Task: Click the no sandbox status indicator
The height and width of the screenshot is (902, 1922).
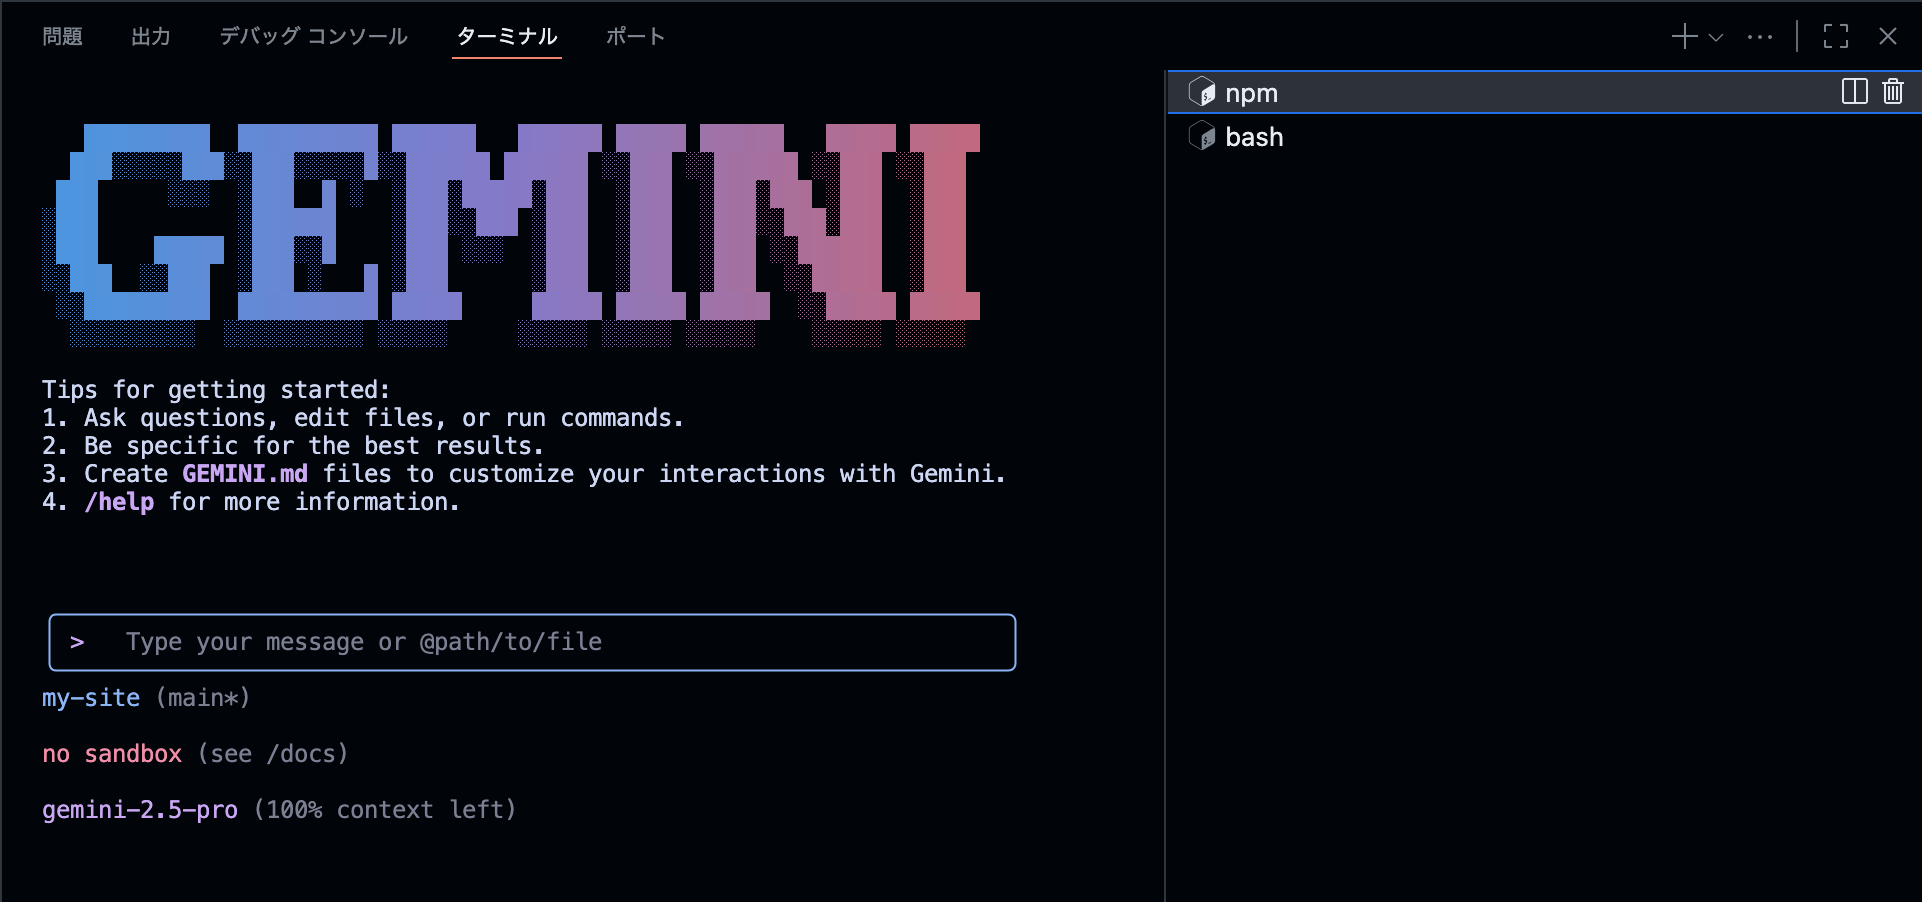Action: 111,754
